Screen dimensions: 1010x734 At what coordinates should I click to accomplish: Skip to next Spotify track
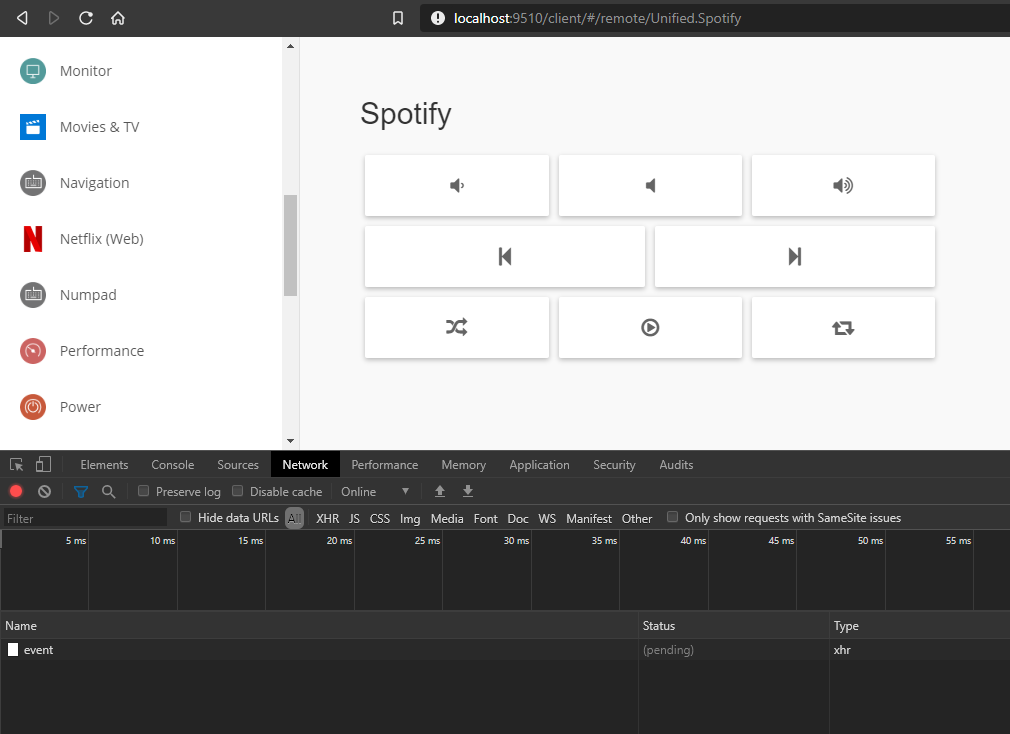pos(795,256)
